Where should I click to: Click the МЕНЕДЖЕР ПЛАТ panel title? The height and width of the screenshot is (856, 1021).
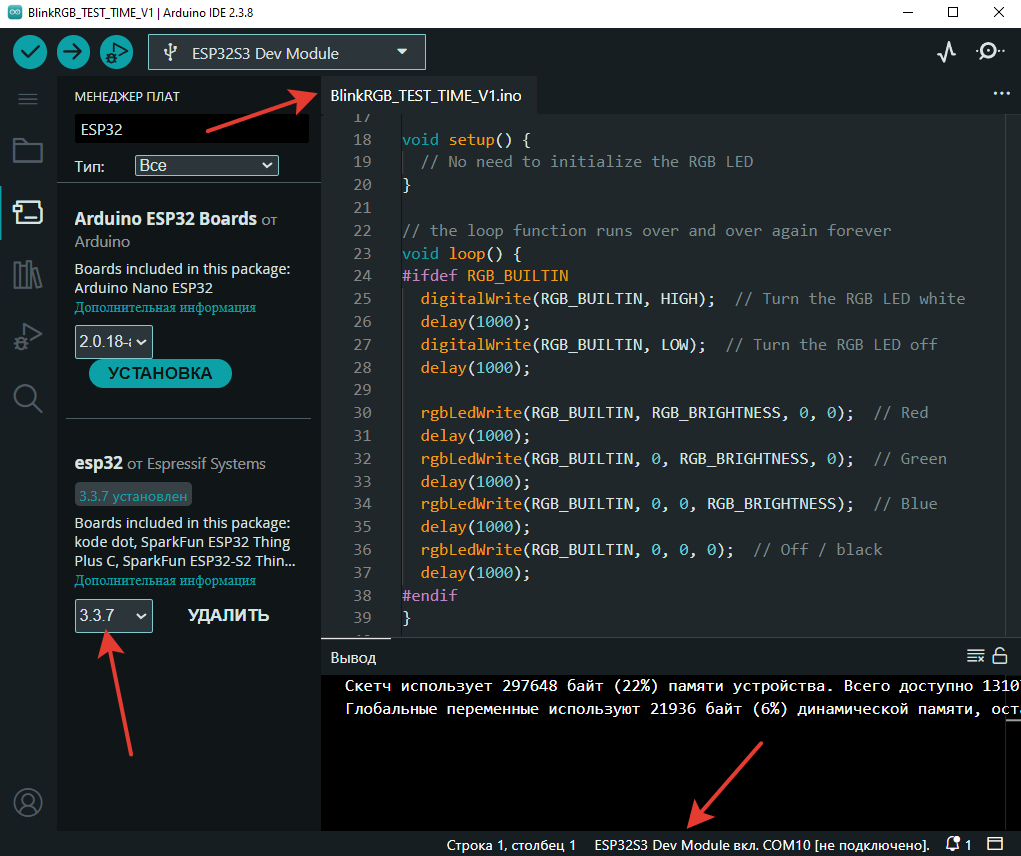coord(127,96)
